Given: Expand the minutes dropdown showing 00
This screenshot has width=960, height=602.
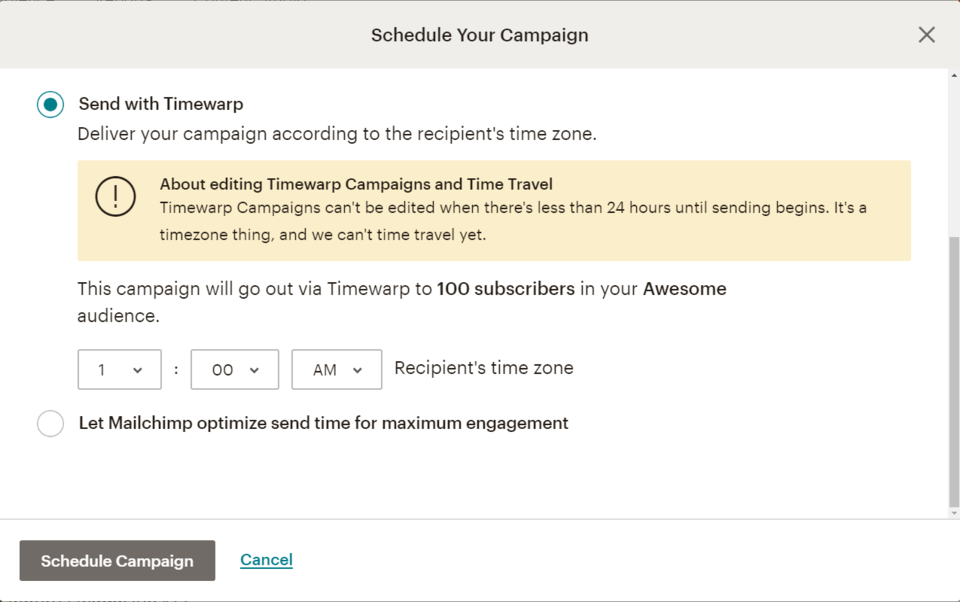Looking at the screenshot, I should point(234,369).
